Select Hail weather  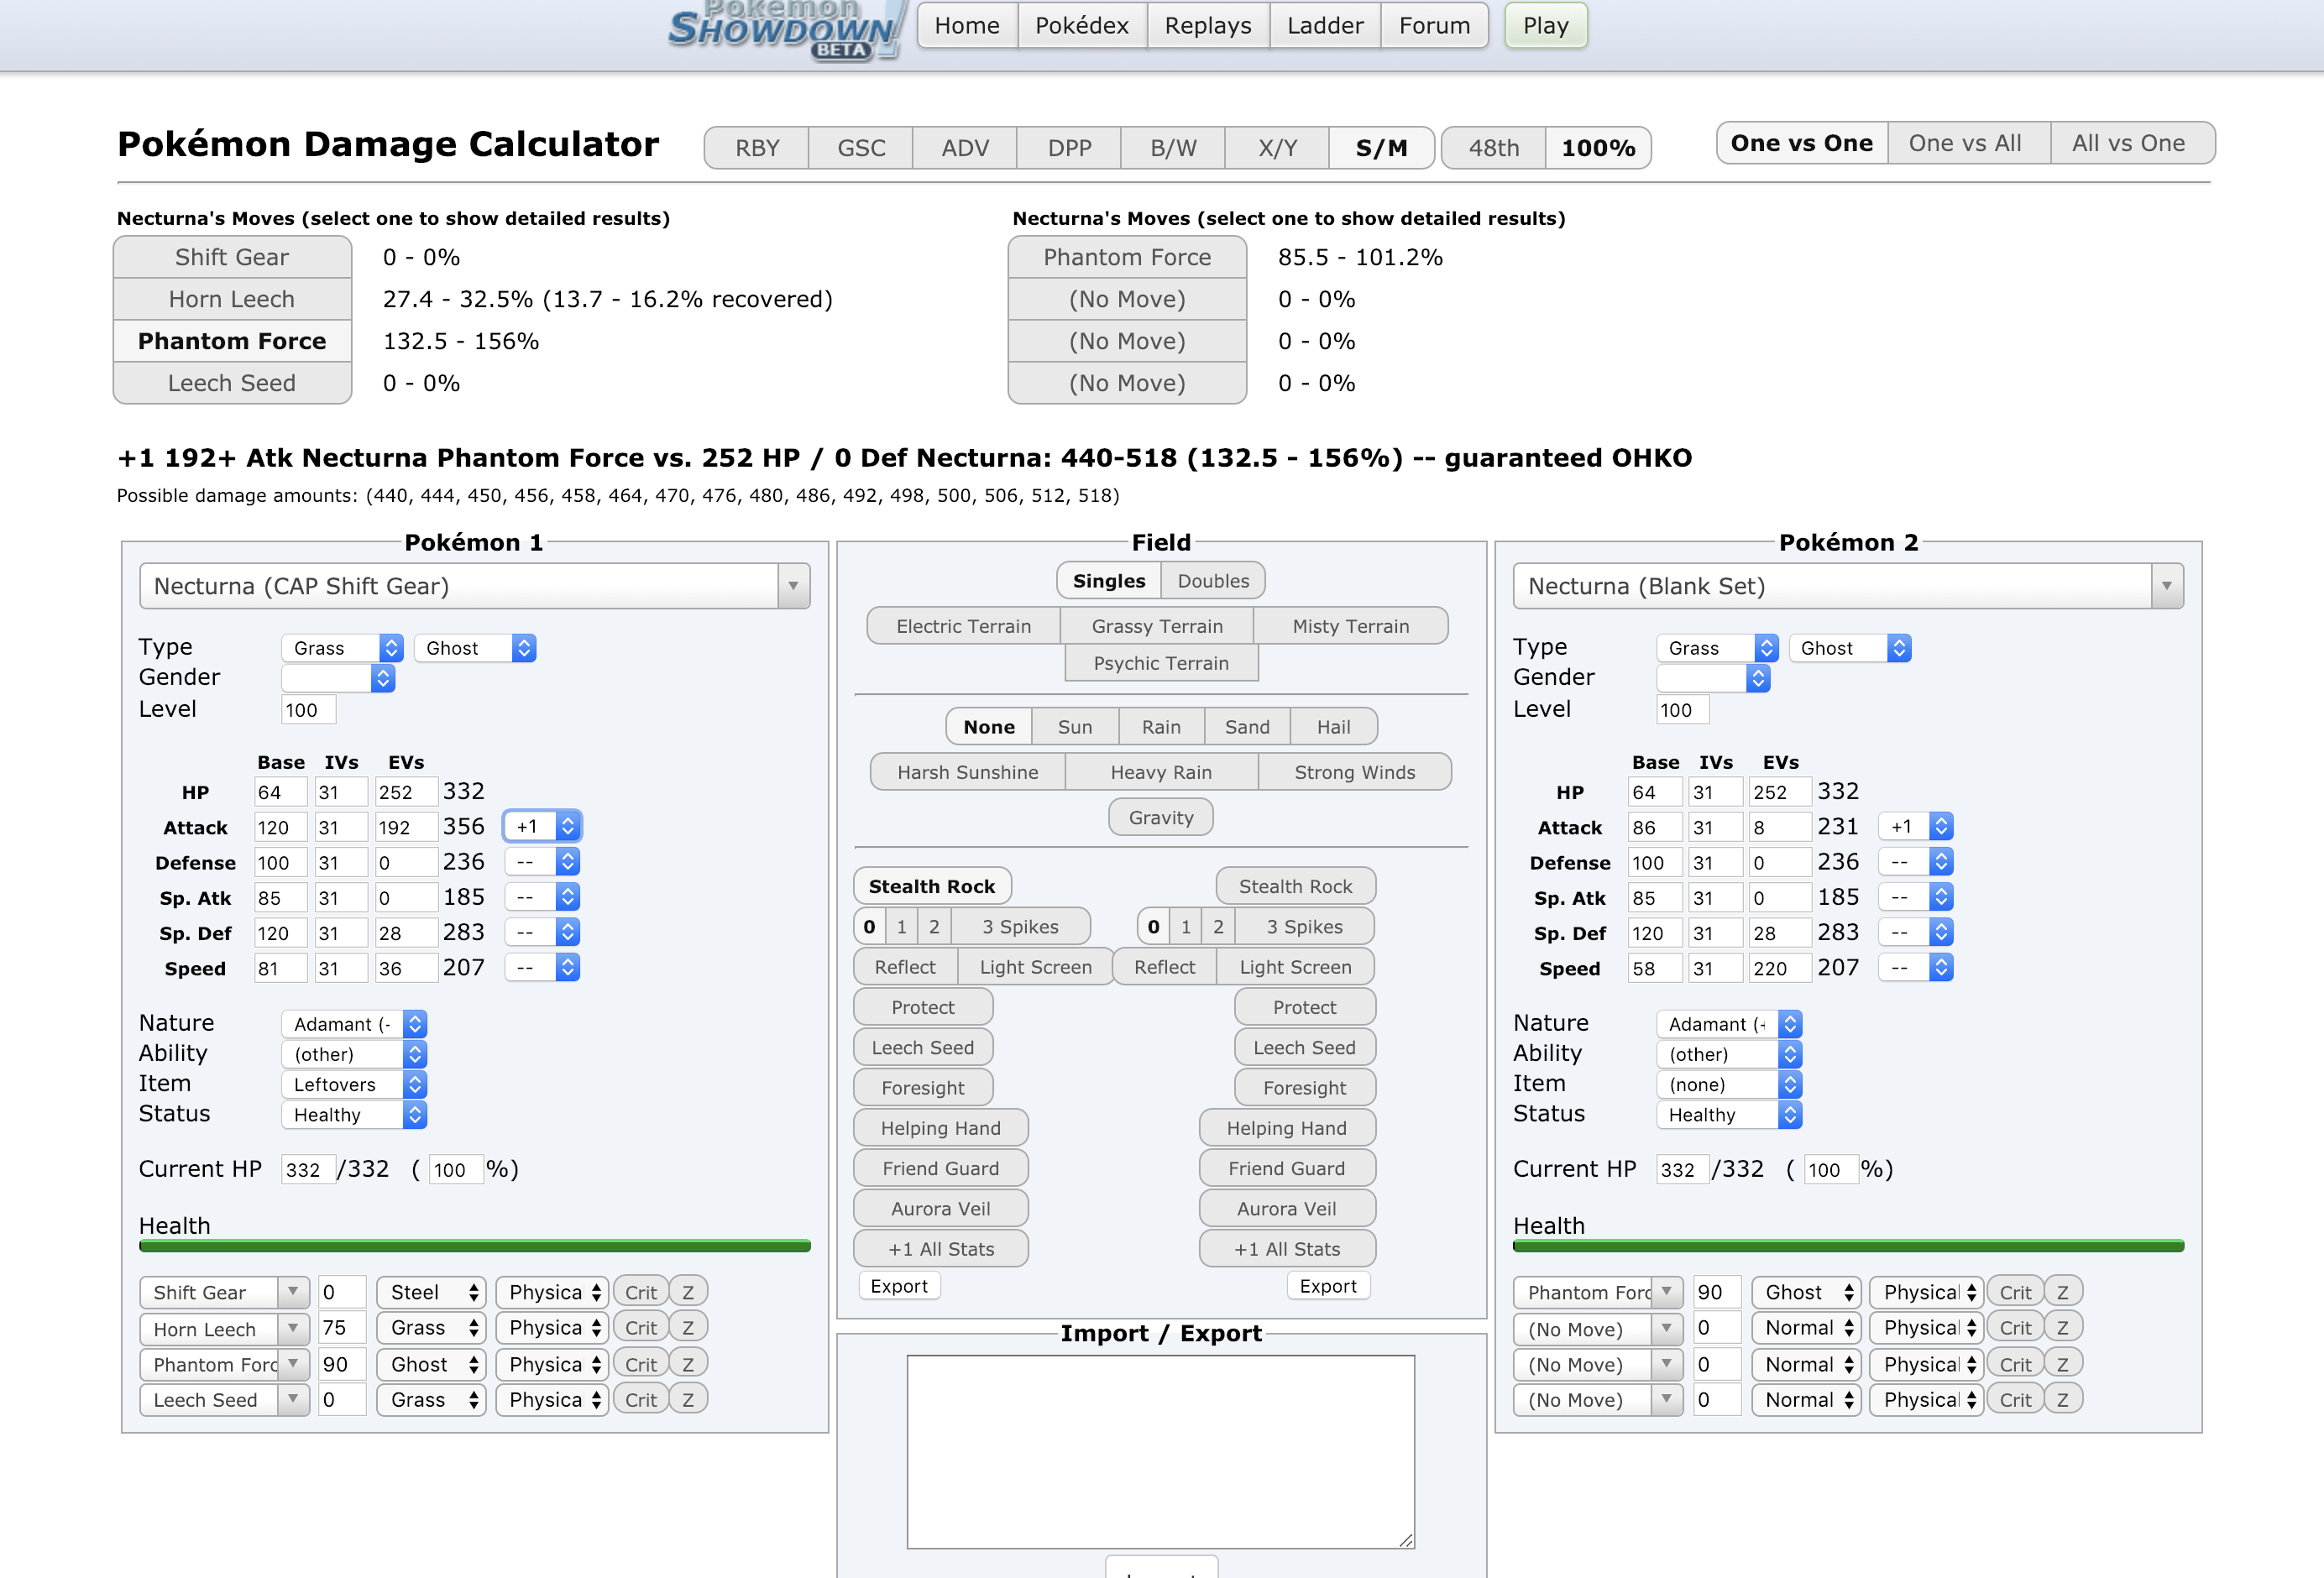coord(1333,727)
